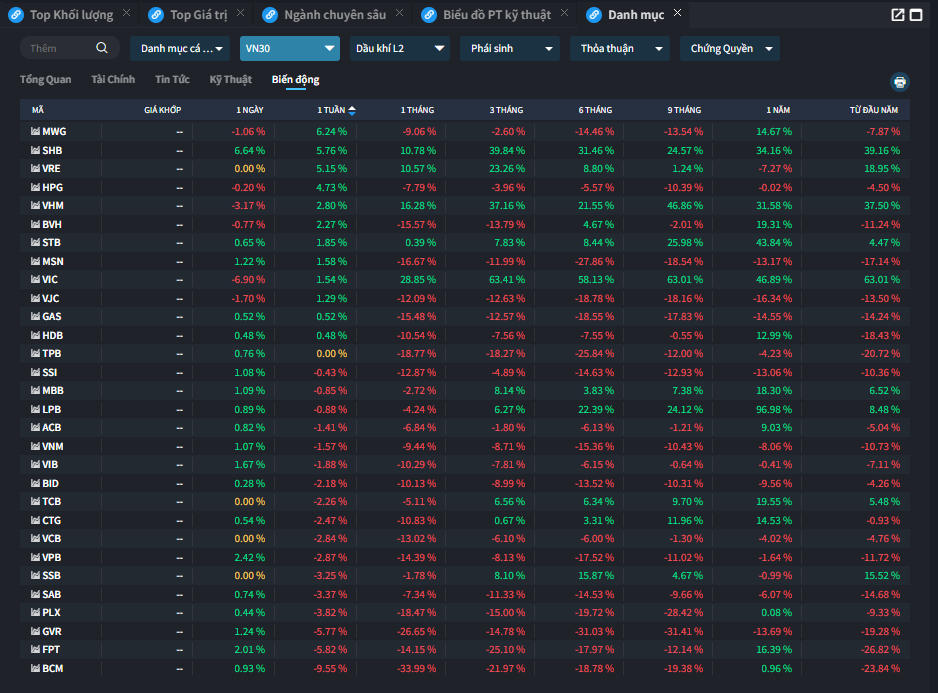
Task: Click link icon on Top Giá trị tab
Action: click(x=156, y=15)
